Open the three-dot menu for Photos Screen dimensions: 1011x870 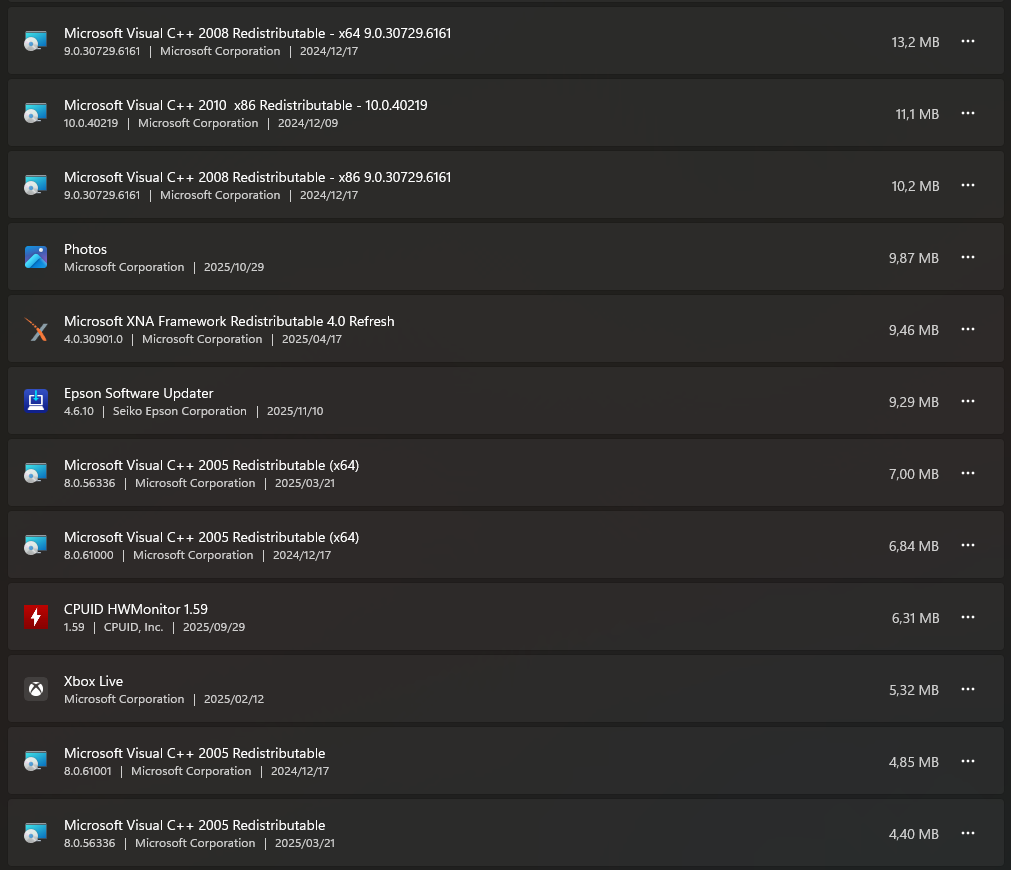click(x=967, y=257)
